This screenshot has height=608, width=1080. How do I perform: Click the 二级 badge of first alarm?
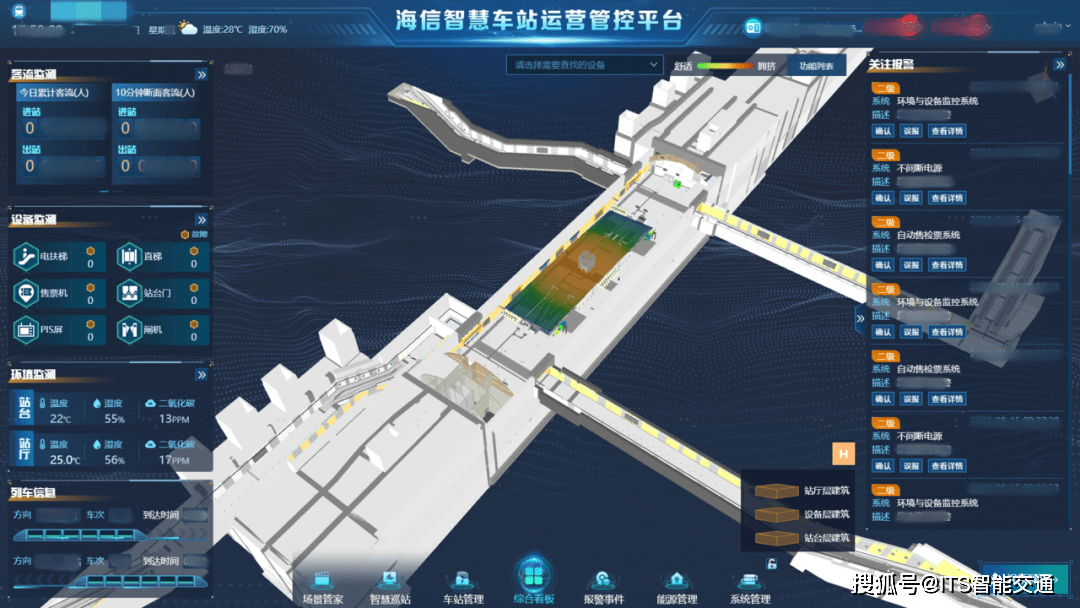(885, 88)
